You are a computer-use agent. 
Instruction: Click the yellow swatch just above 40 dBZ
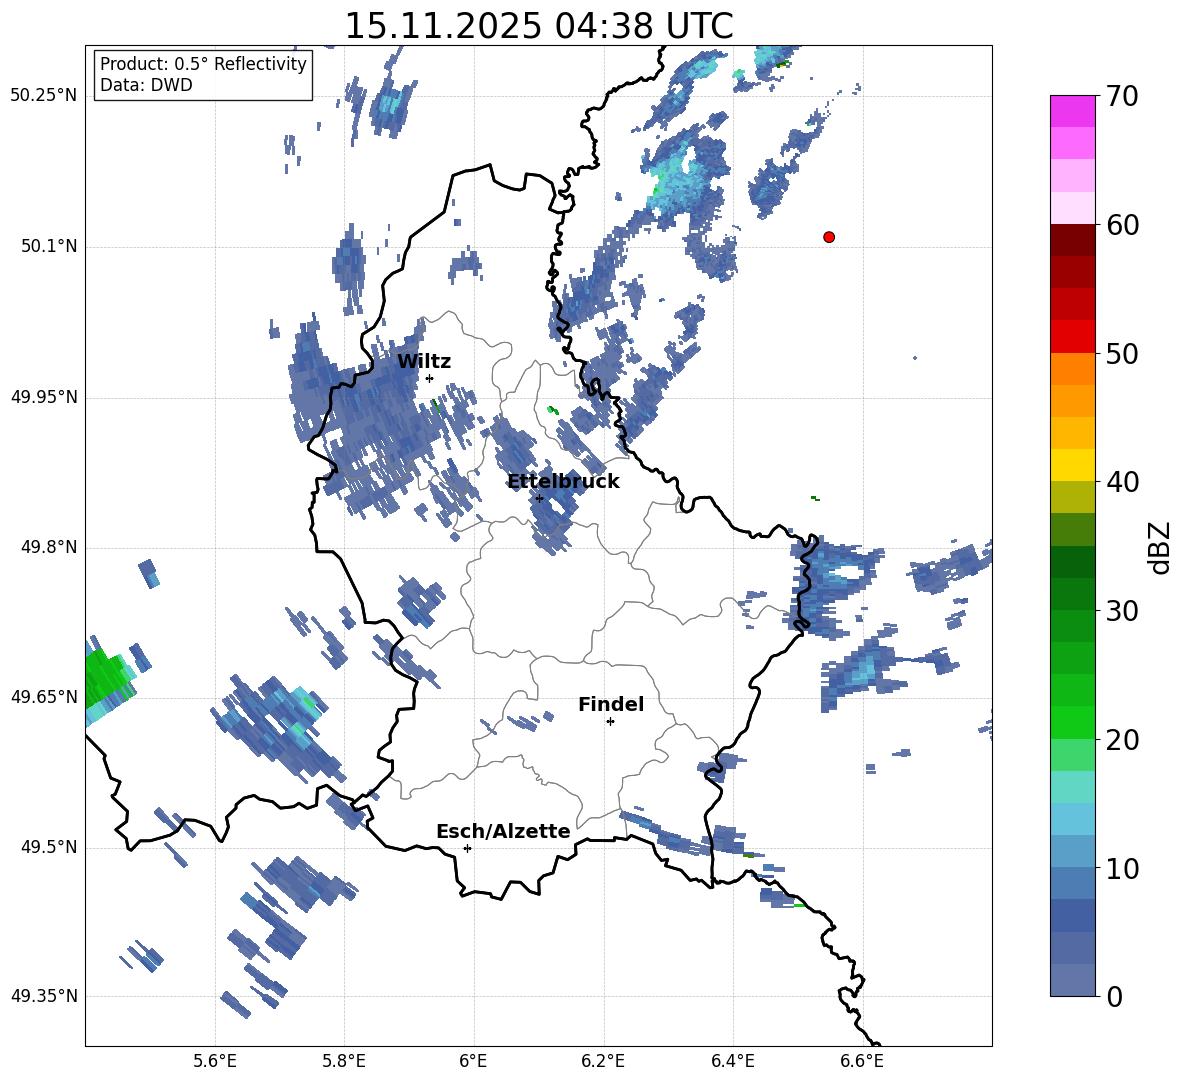point(1072,465)
